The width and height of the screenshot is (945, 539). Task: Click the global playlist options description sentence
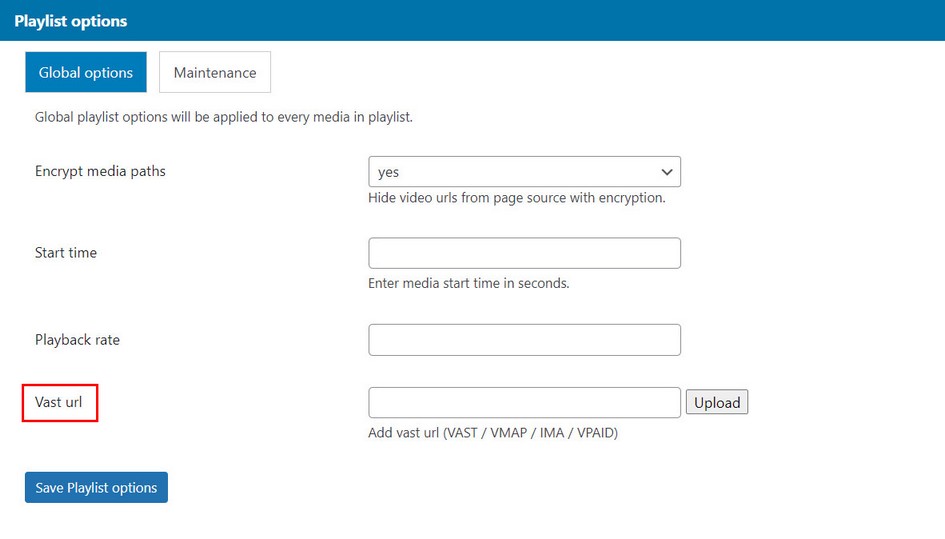coord(223,117)
